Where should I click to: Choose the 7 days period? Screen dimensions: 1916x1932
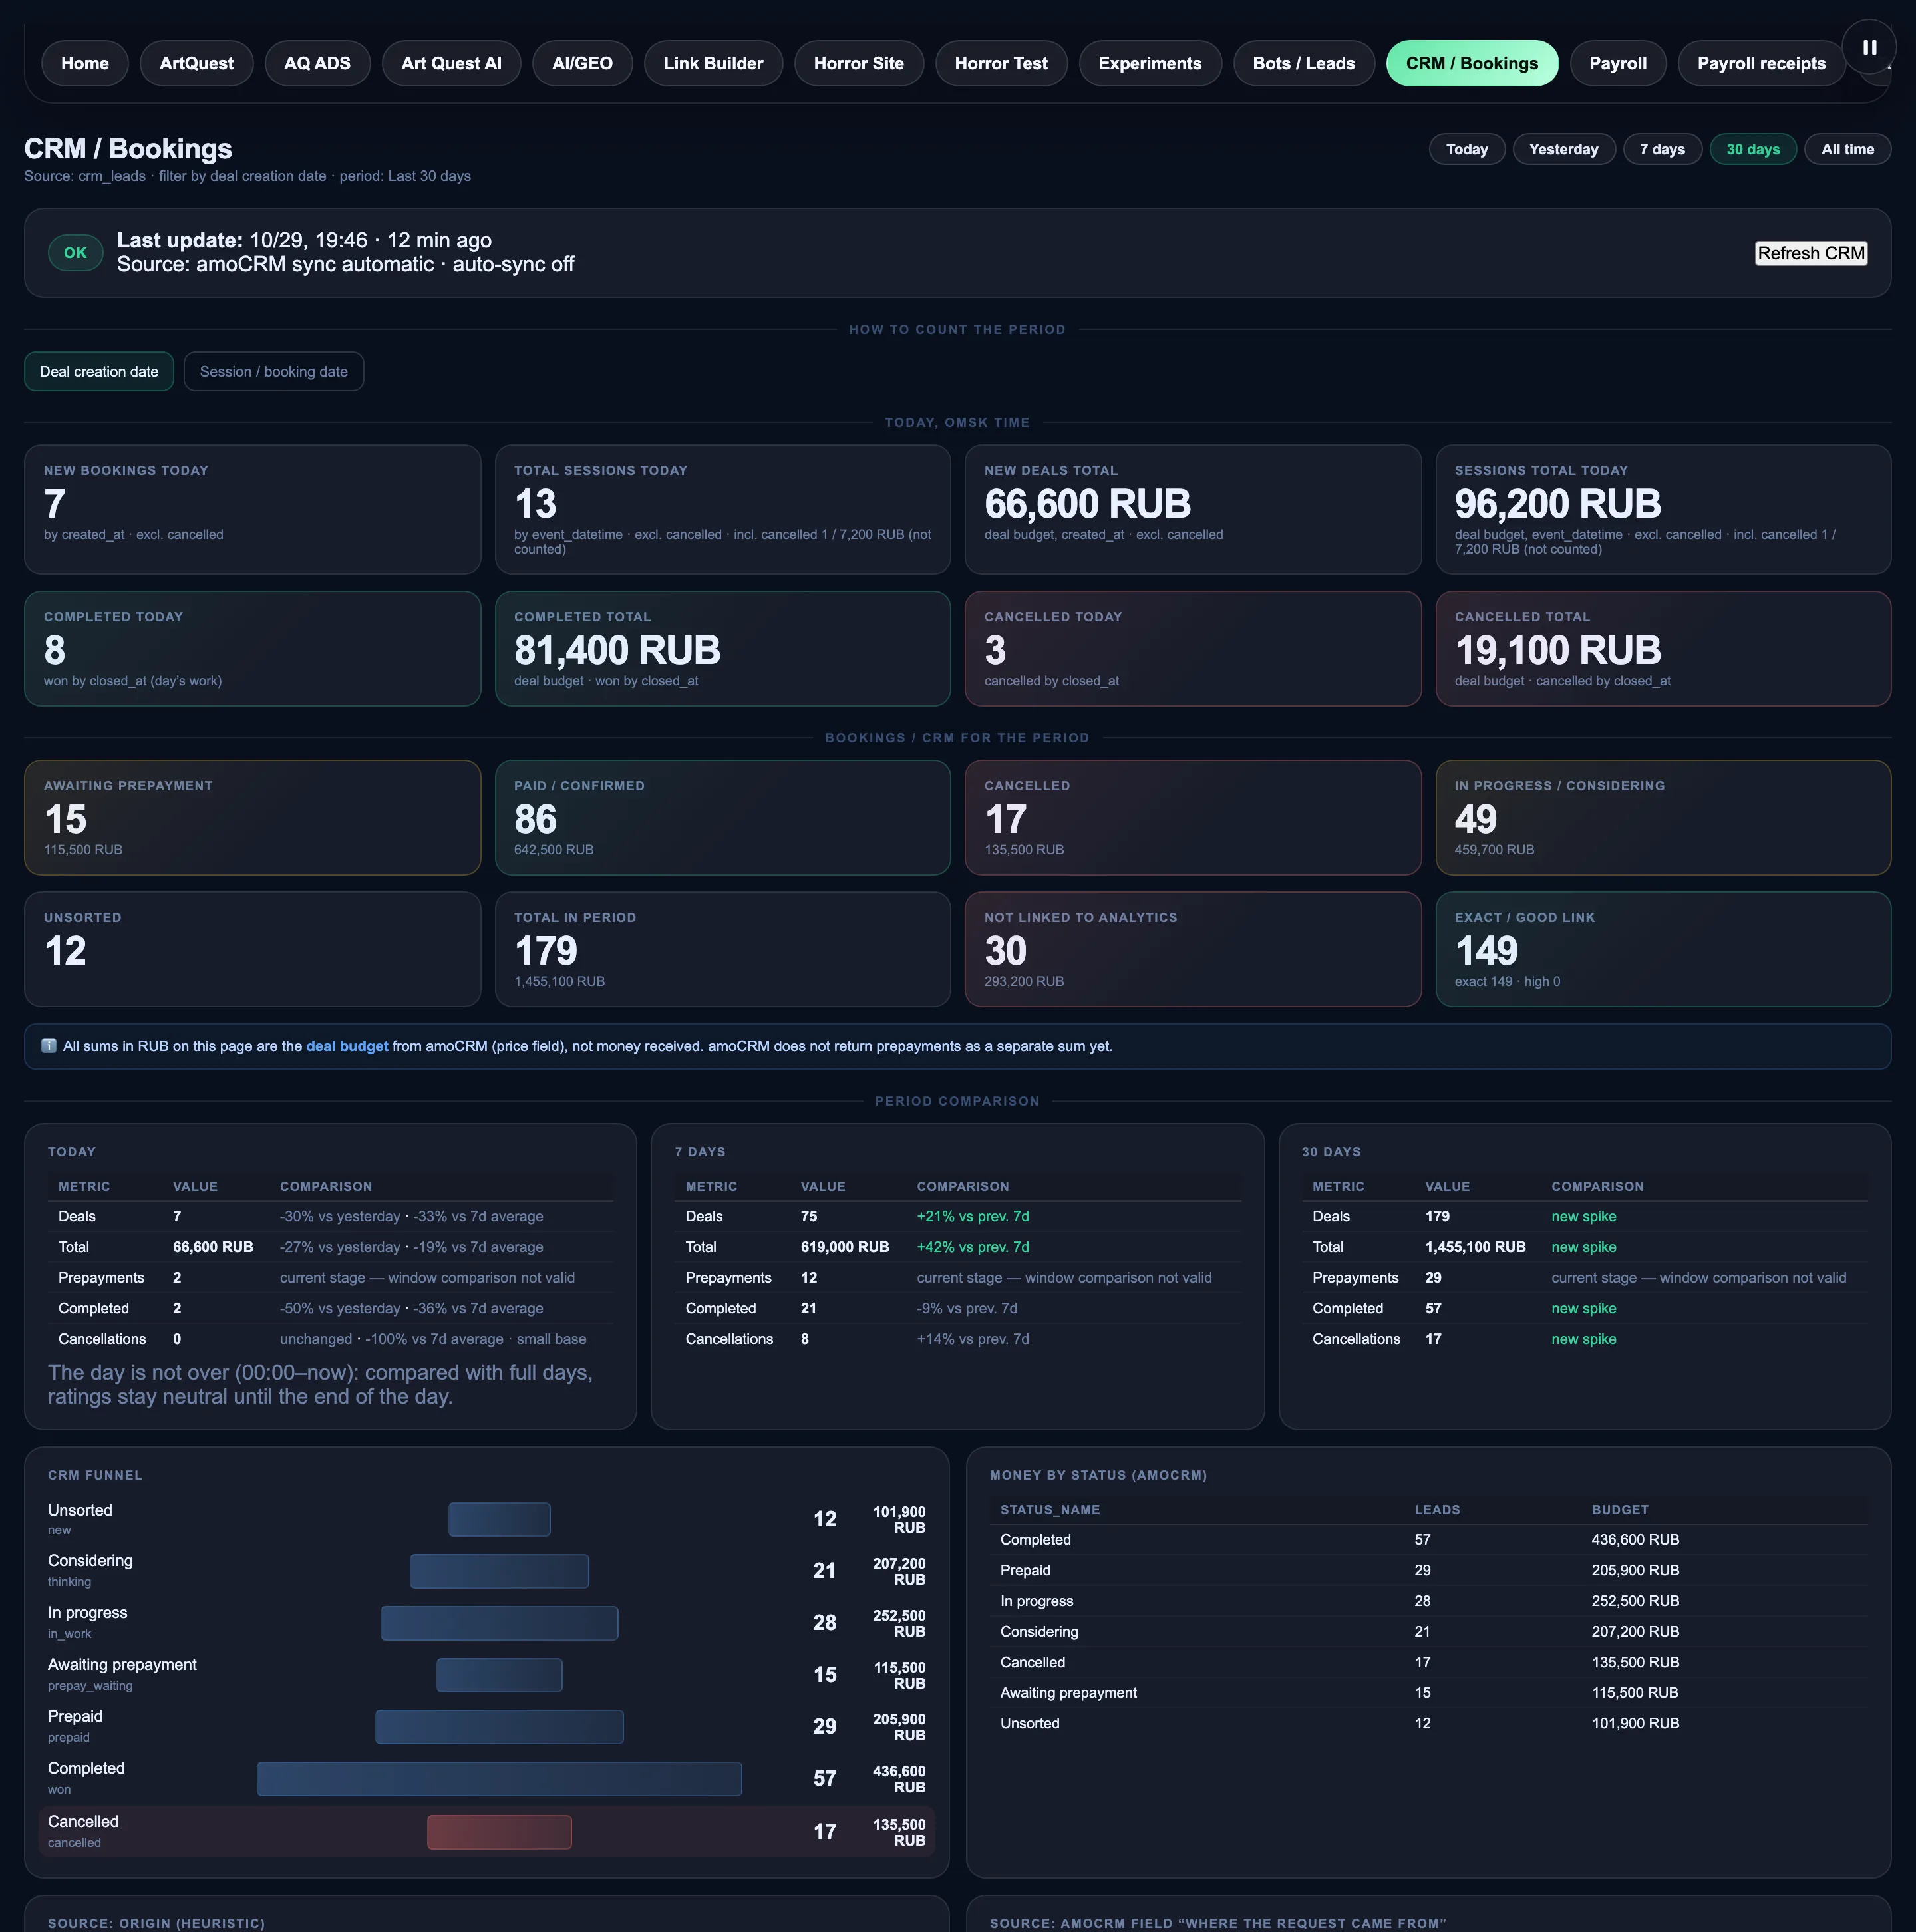1662,149
